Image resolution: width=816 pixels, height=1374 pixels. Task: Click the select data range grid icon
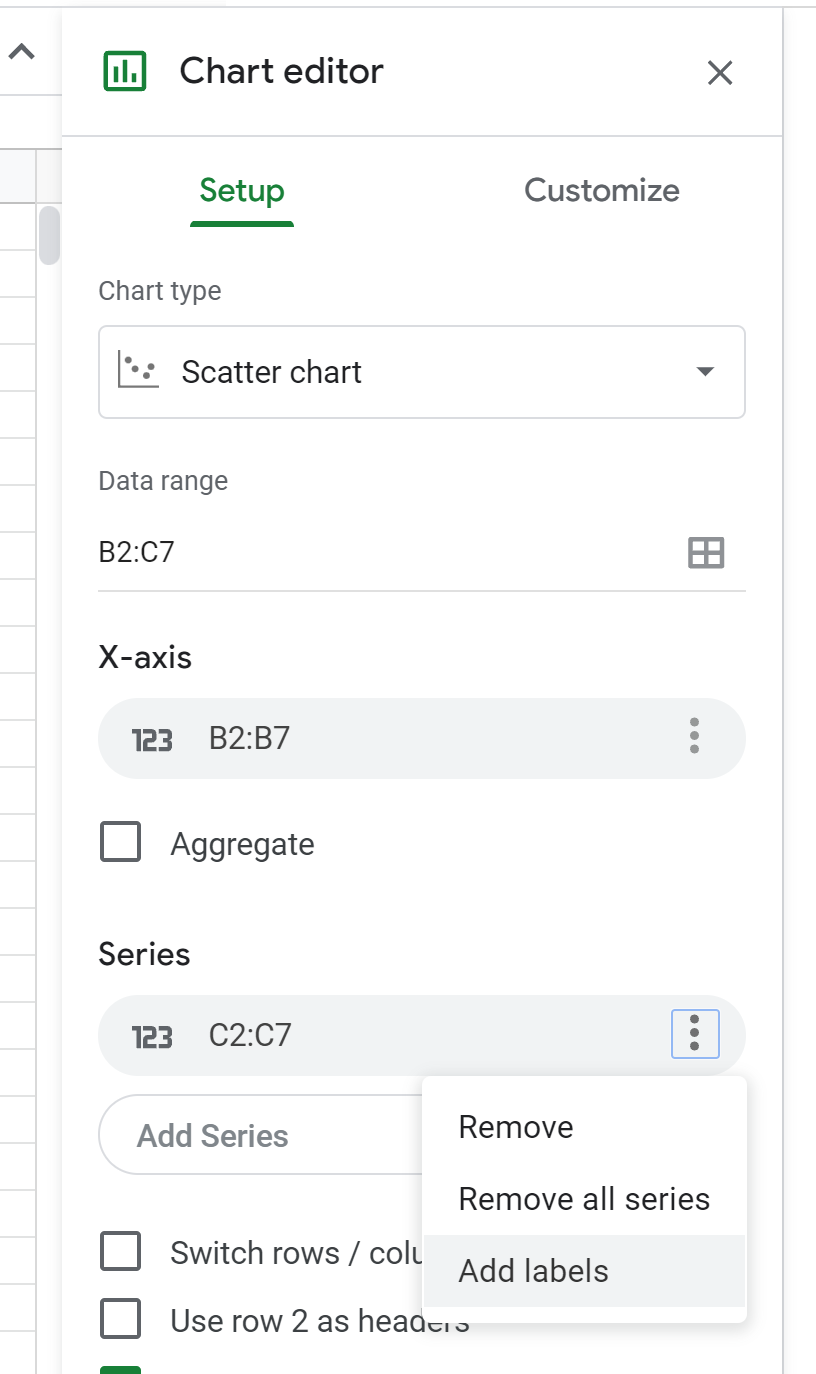coord(706,552)
